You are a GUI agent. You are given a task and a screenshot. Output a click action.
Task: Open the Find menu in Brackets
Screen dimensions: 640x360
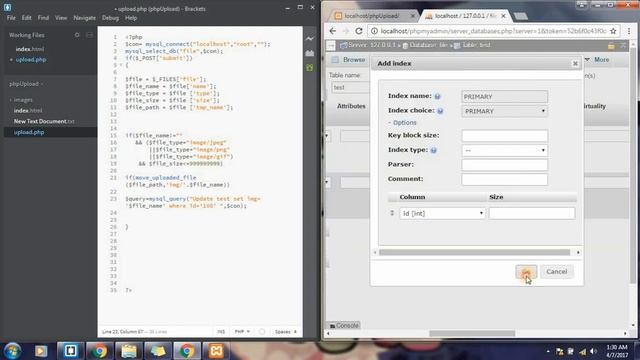pos(43,18)
